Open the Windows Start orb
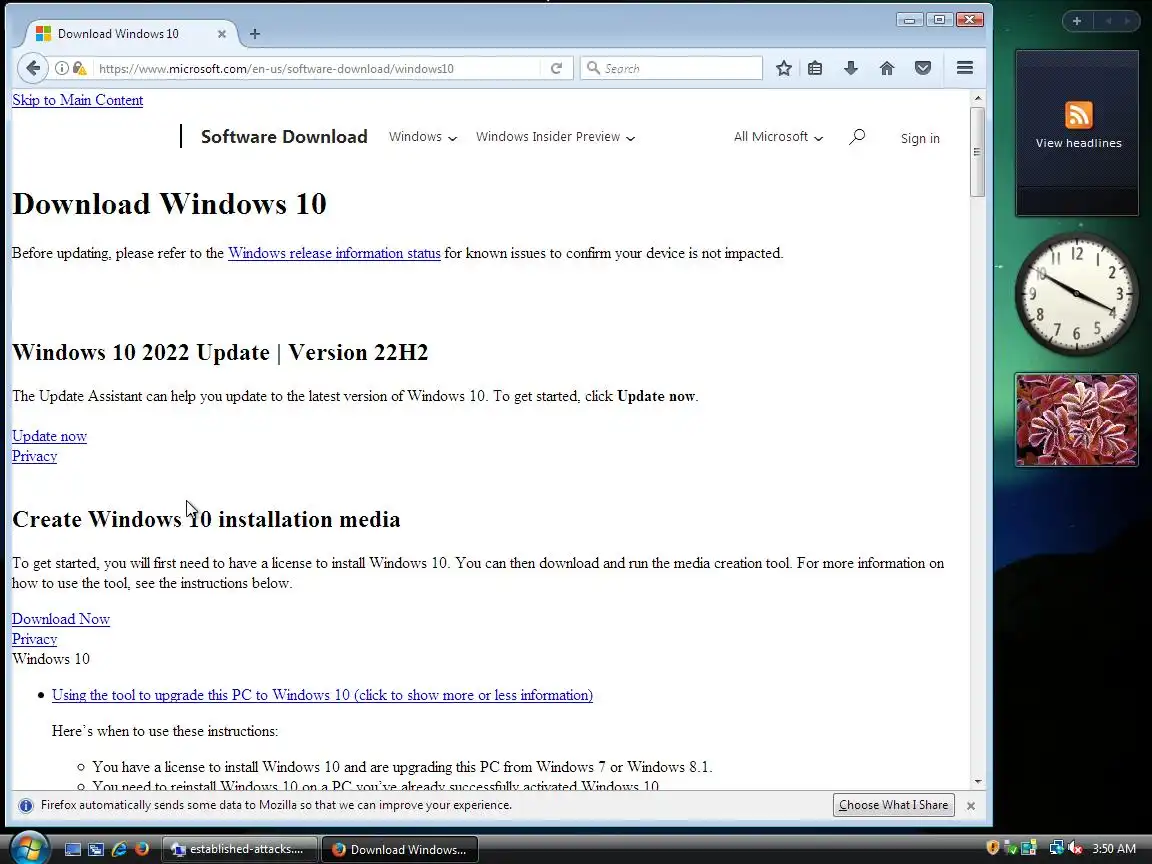Screen dimensions: 1152x864 pyautogui.click(x=28, y=849)
